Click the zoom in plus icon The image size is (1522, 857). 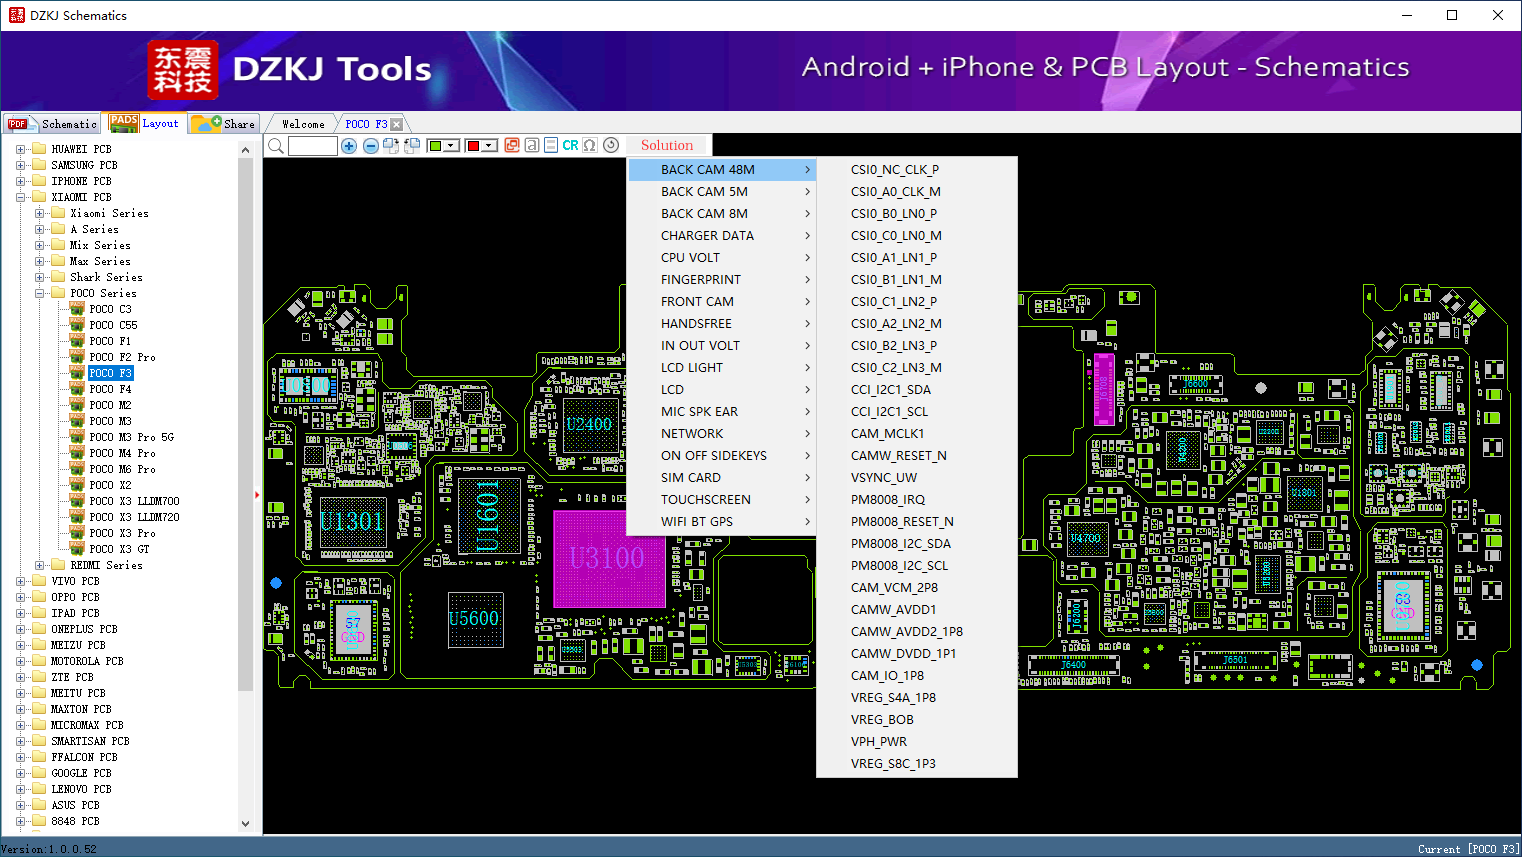[x=349, y=146]
